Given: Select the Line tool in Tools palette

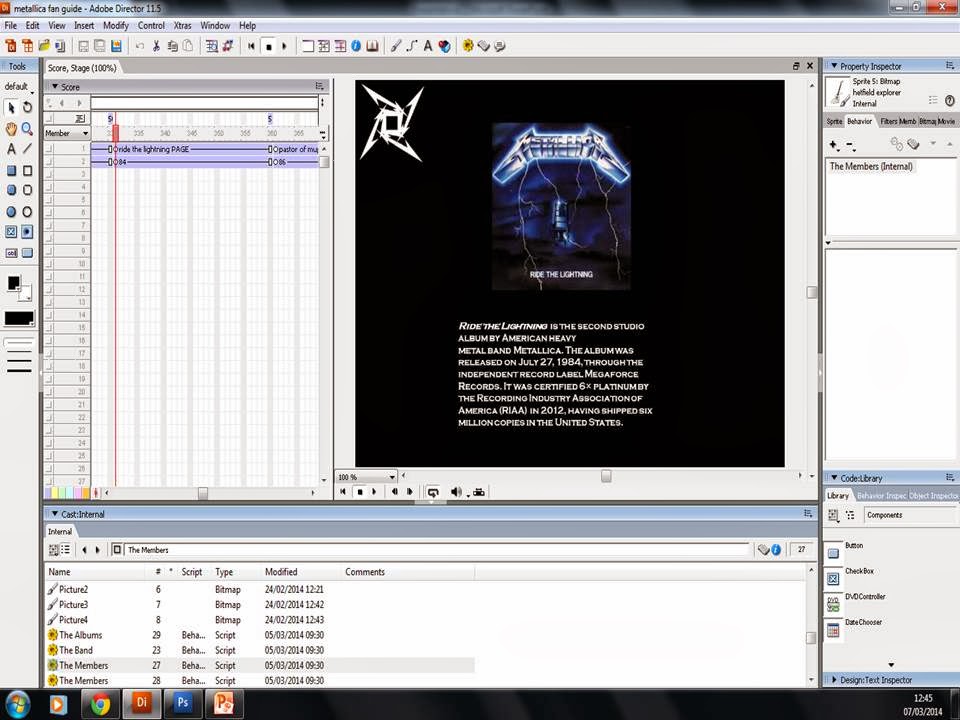Looking at the screenshot, I should [28, 149].
